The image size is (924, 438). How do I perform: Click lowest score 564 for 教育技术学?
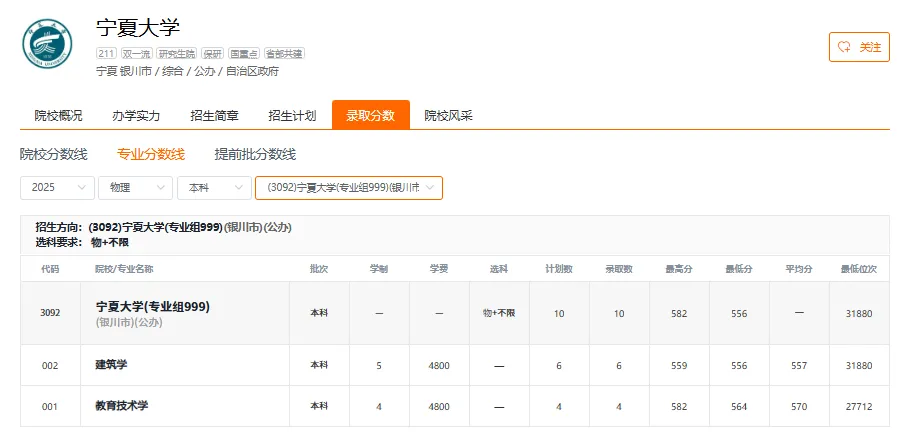click(x=739, y=407)
